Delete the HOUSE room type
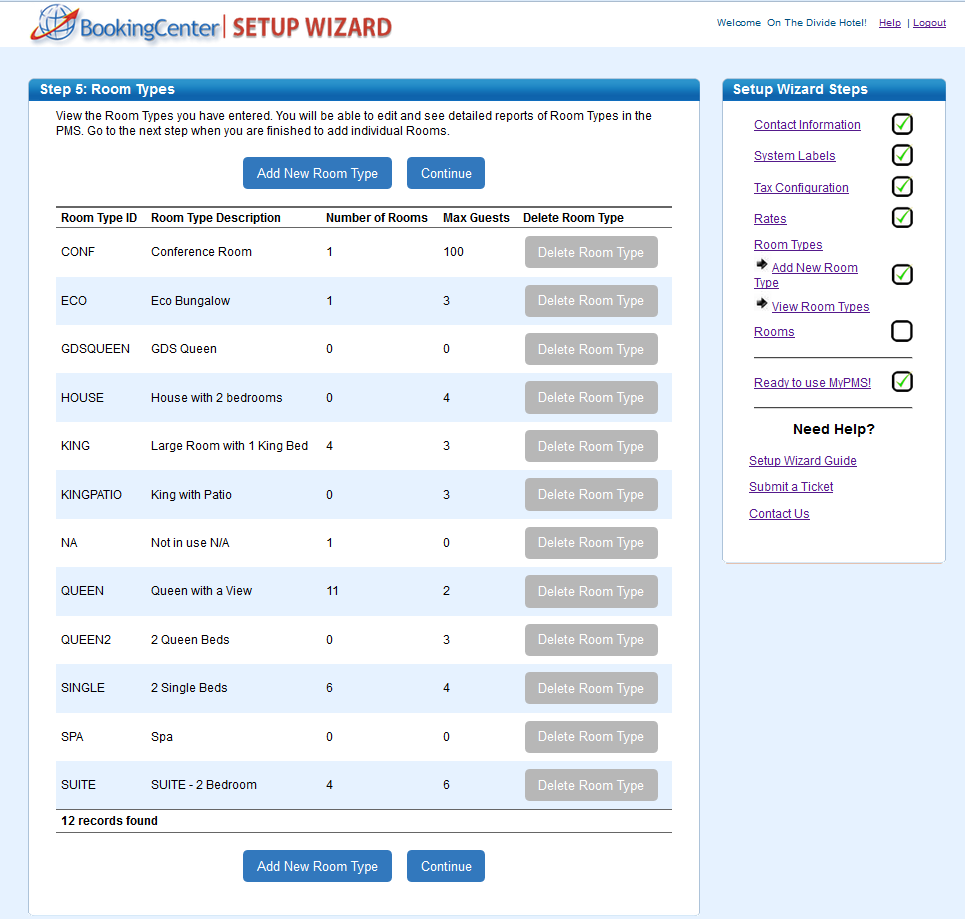This screenshot has height=919, width=965. (591, 398)
